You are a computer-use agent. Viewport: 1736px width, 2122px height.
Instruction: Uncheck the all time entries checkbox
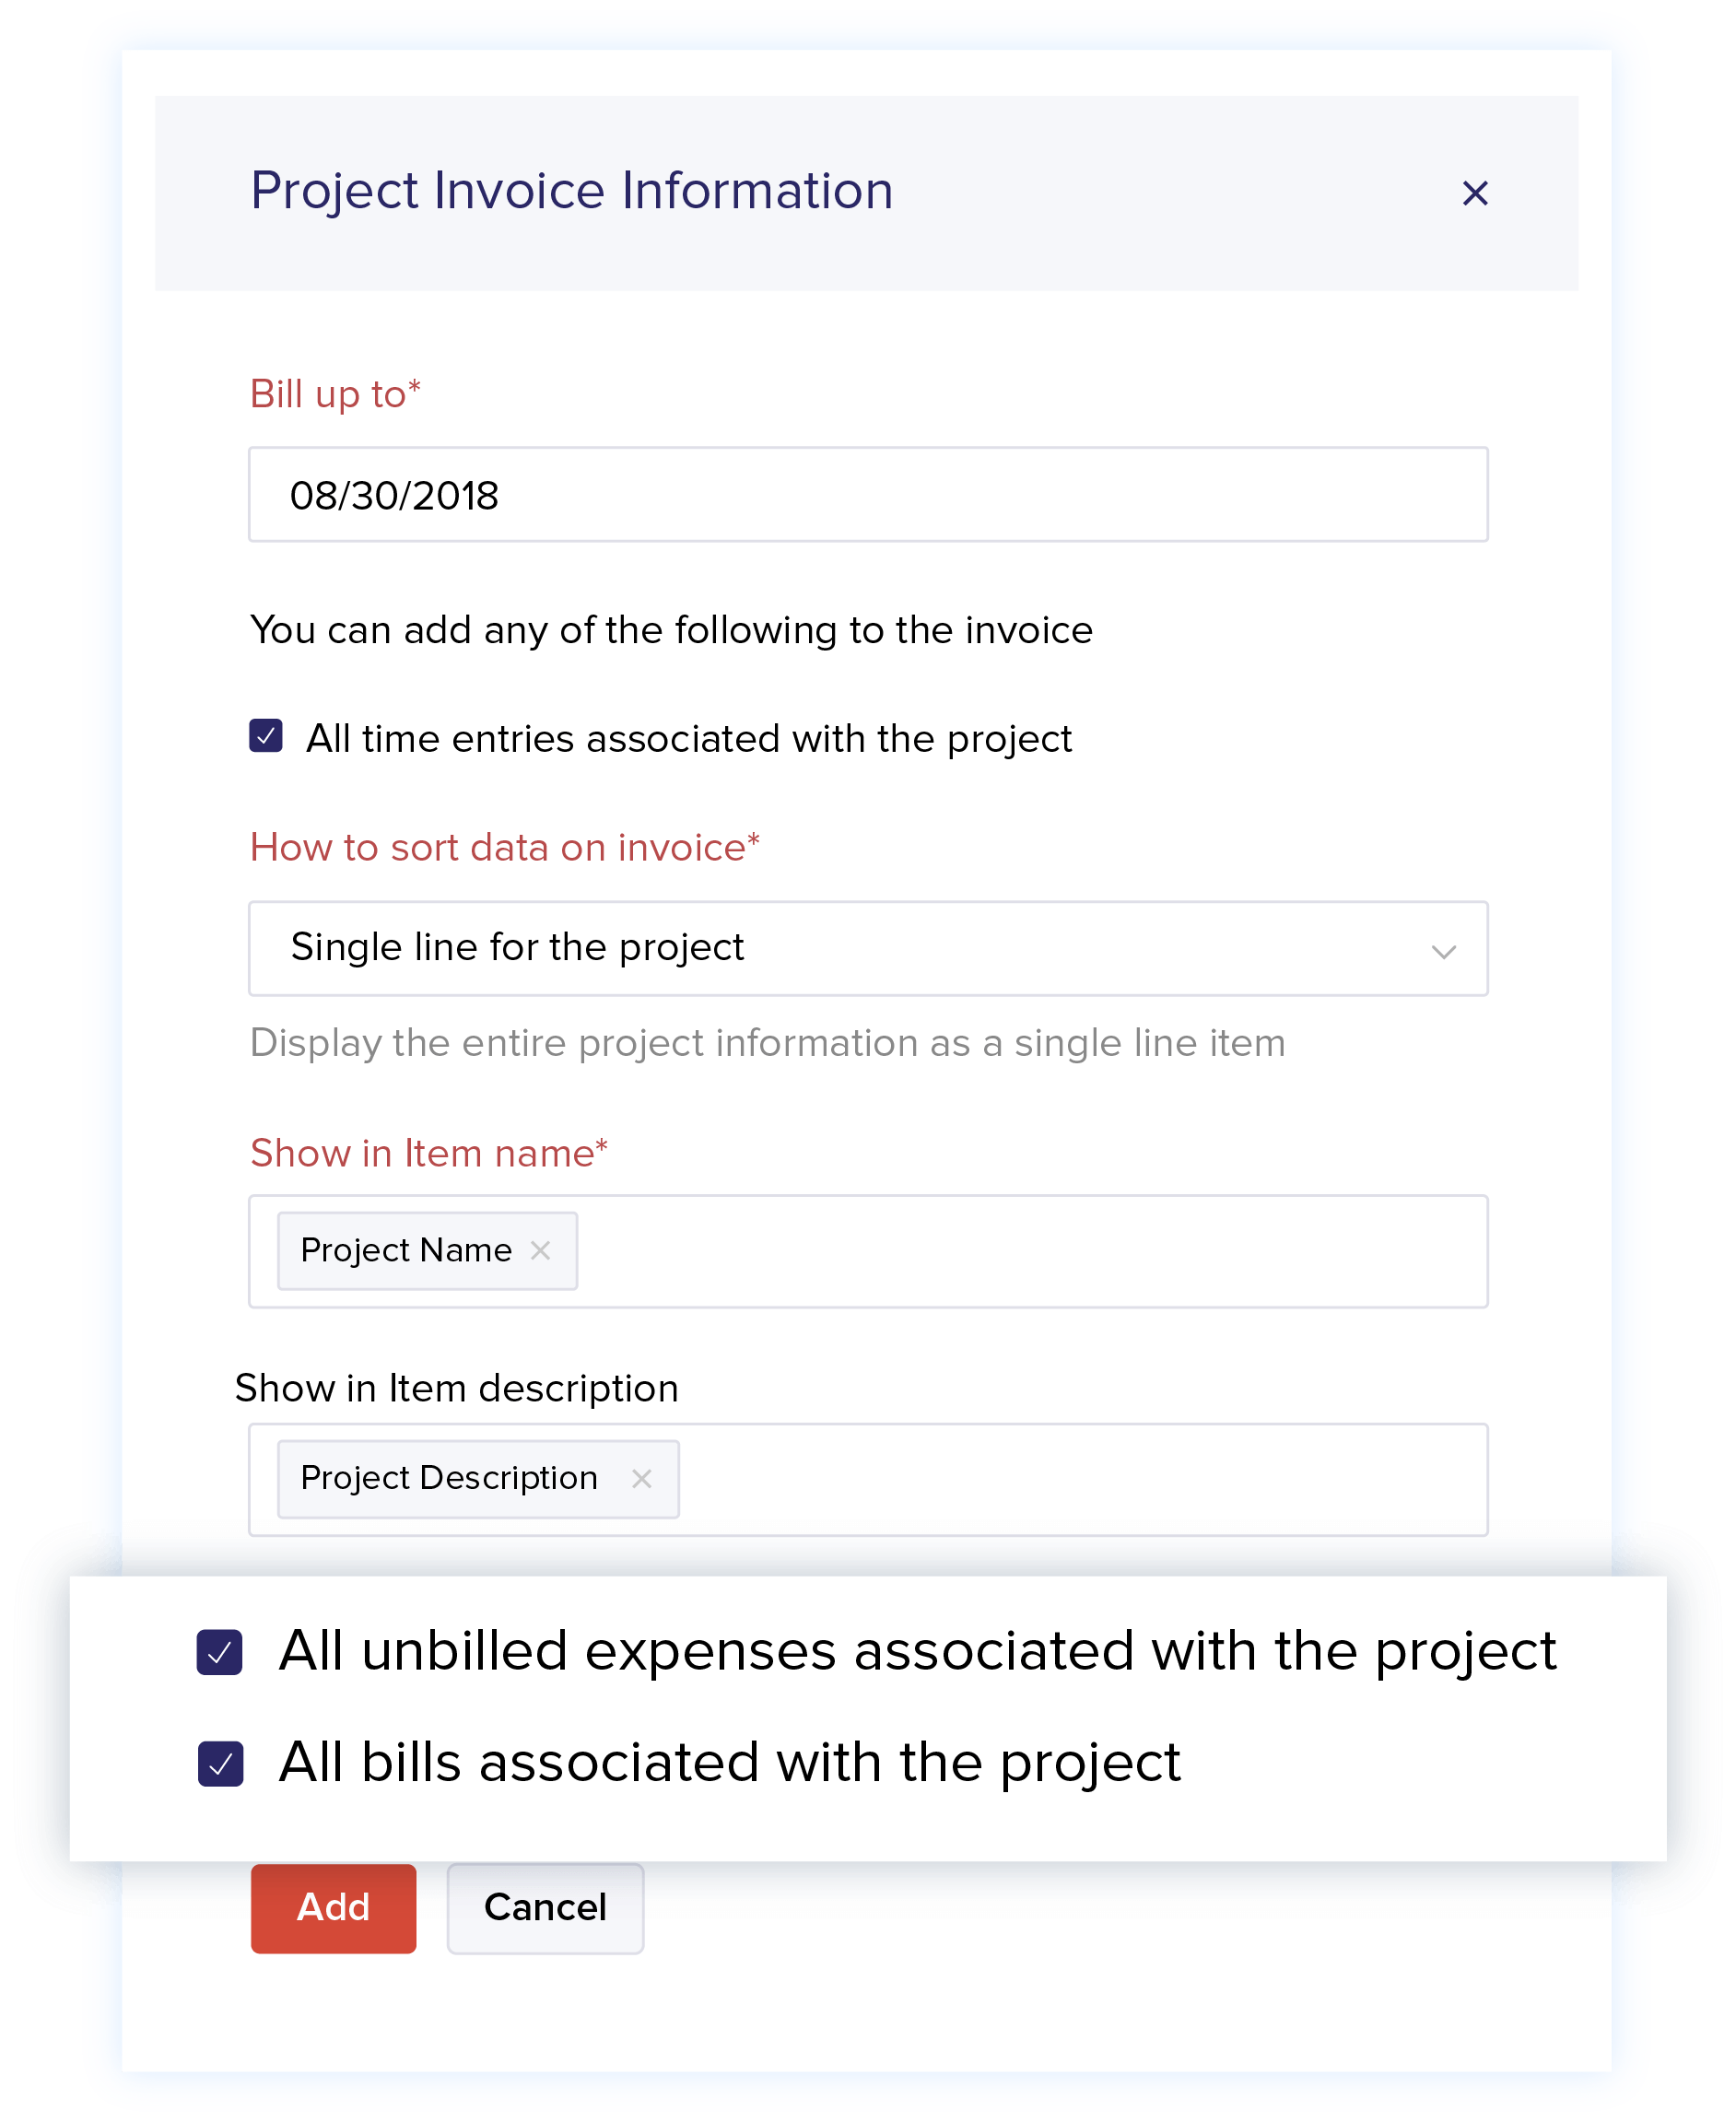point(266,736)
